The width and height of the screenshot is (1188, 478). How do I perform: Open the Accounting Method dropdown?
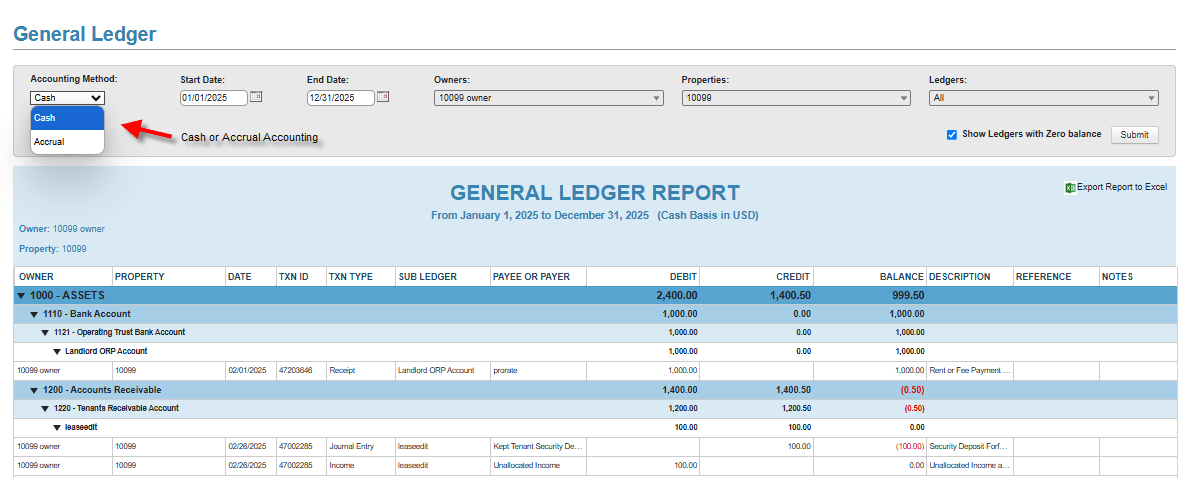coord(67,98)
